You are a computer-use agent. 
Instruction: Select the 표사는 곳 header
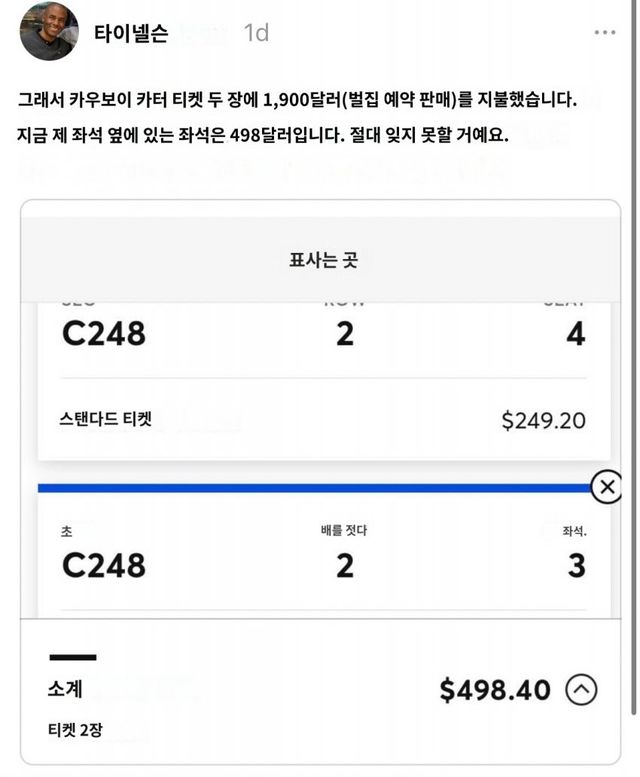(323, 260)
